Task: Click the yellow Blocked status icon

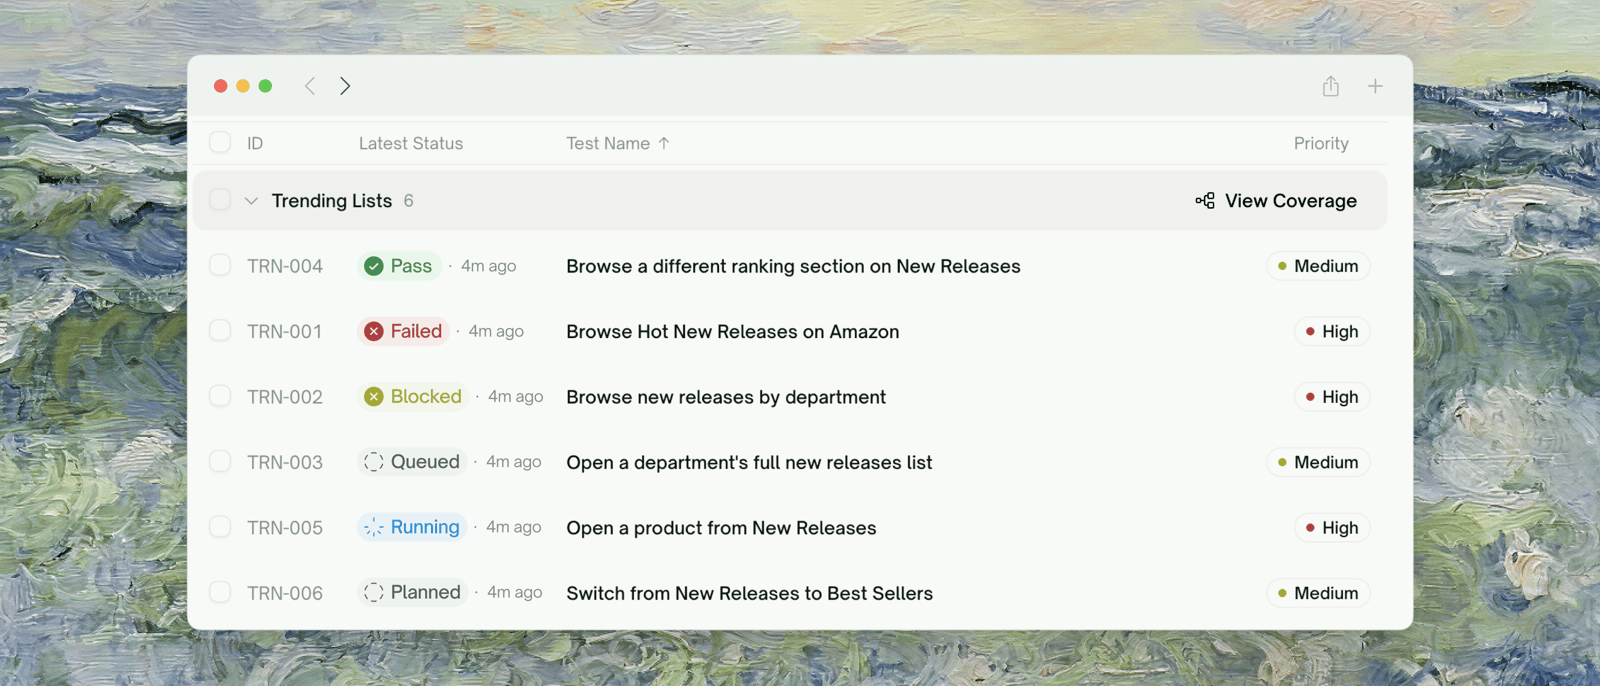Action: click(374, 397)
